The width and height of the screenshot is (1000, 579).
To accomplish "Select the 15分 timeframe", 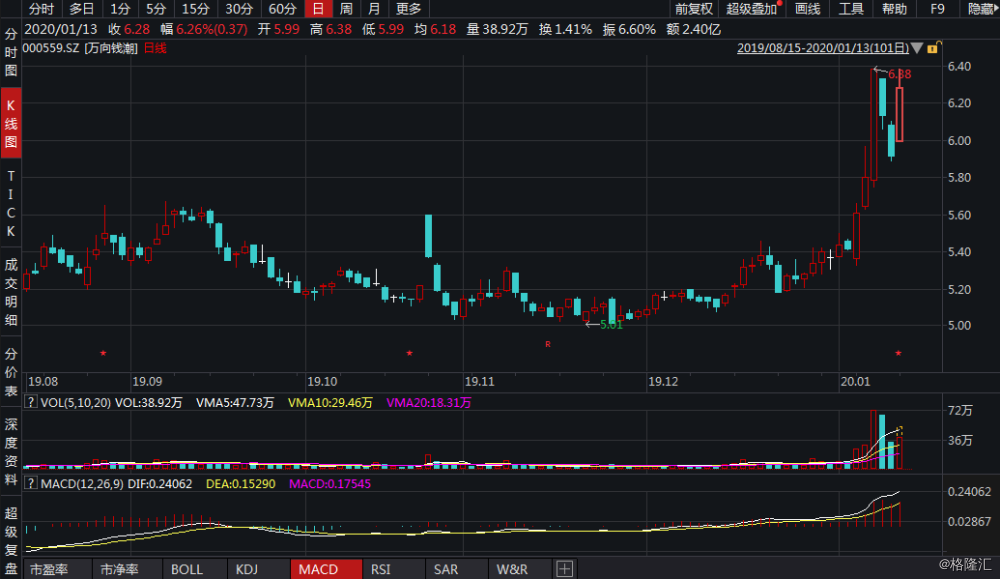I will click(x=195, y=9).
